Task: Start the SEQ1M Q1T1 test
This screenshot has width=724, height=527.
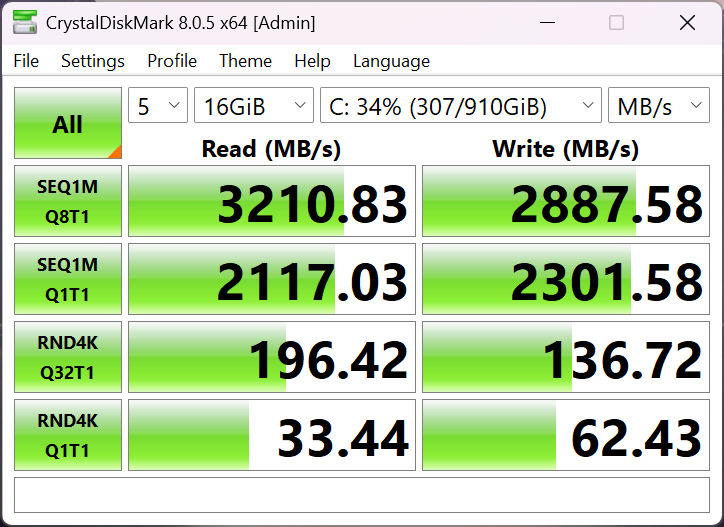Action: coord(68,279)
